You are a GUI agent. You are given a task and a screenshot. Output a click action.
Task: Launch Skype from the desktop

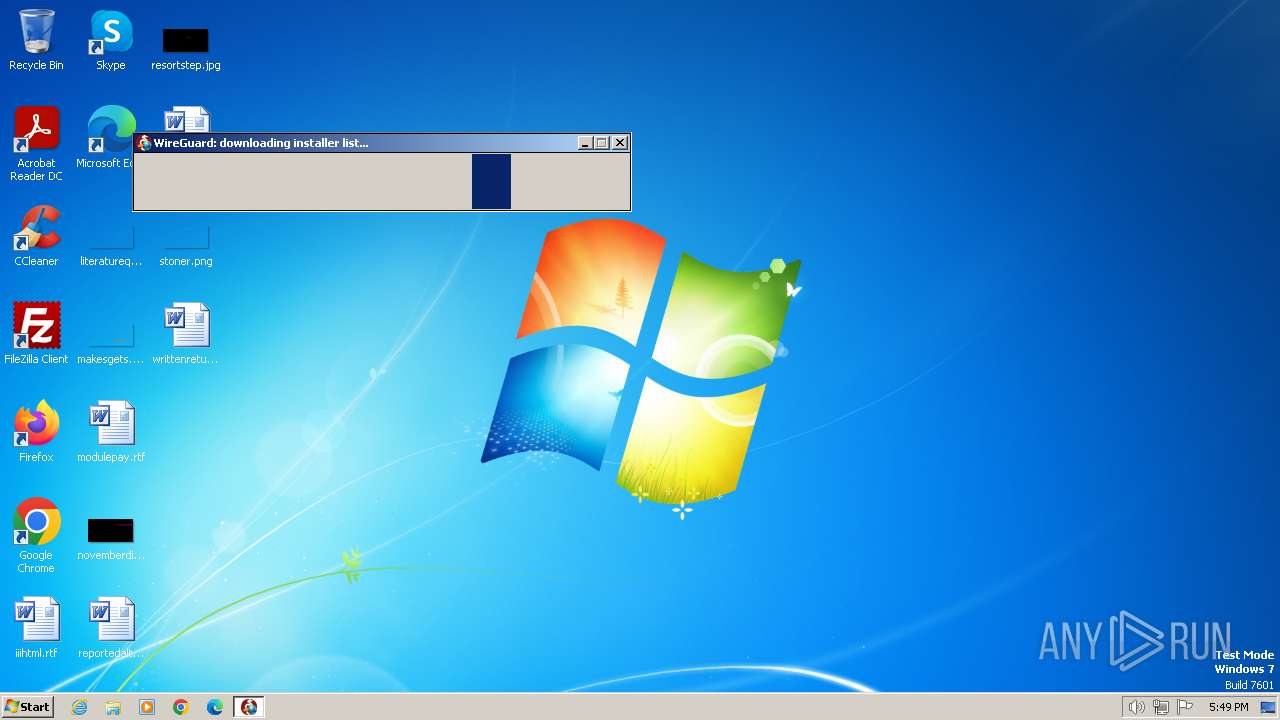(111, 40)
